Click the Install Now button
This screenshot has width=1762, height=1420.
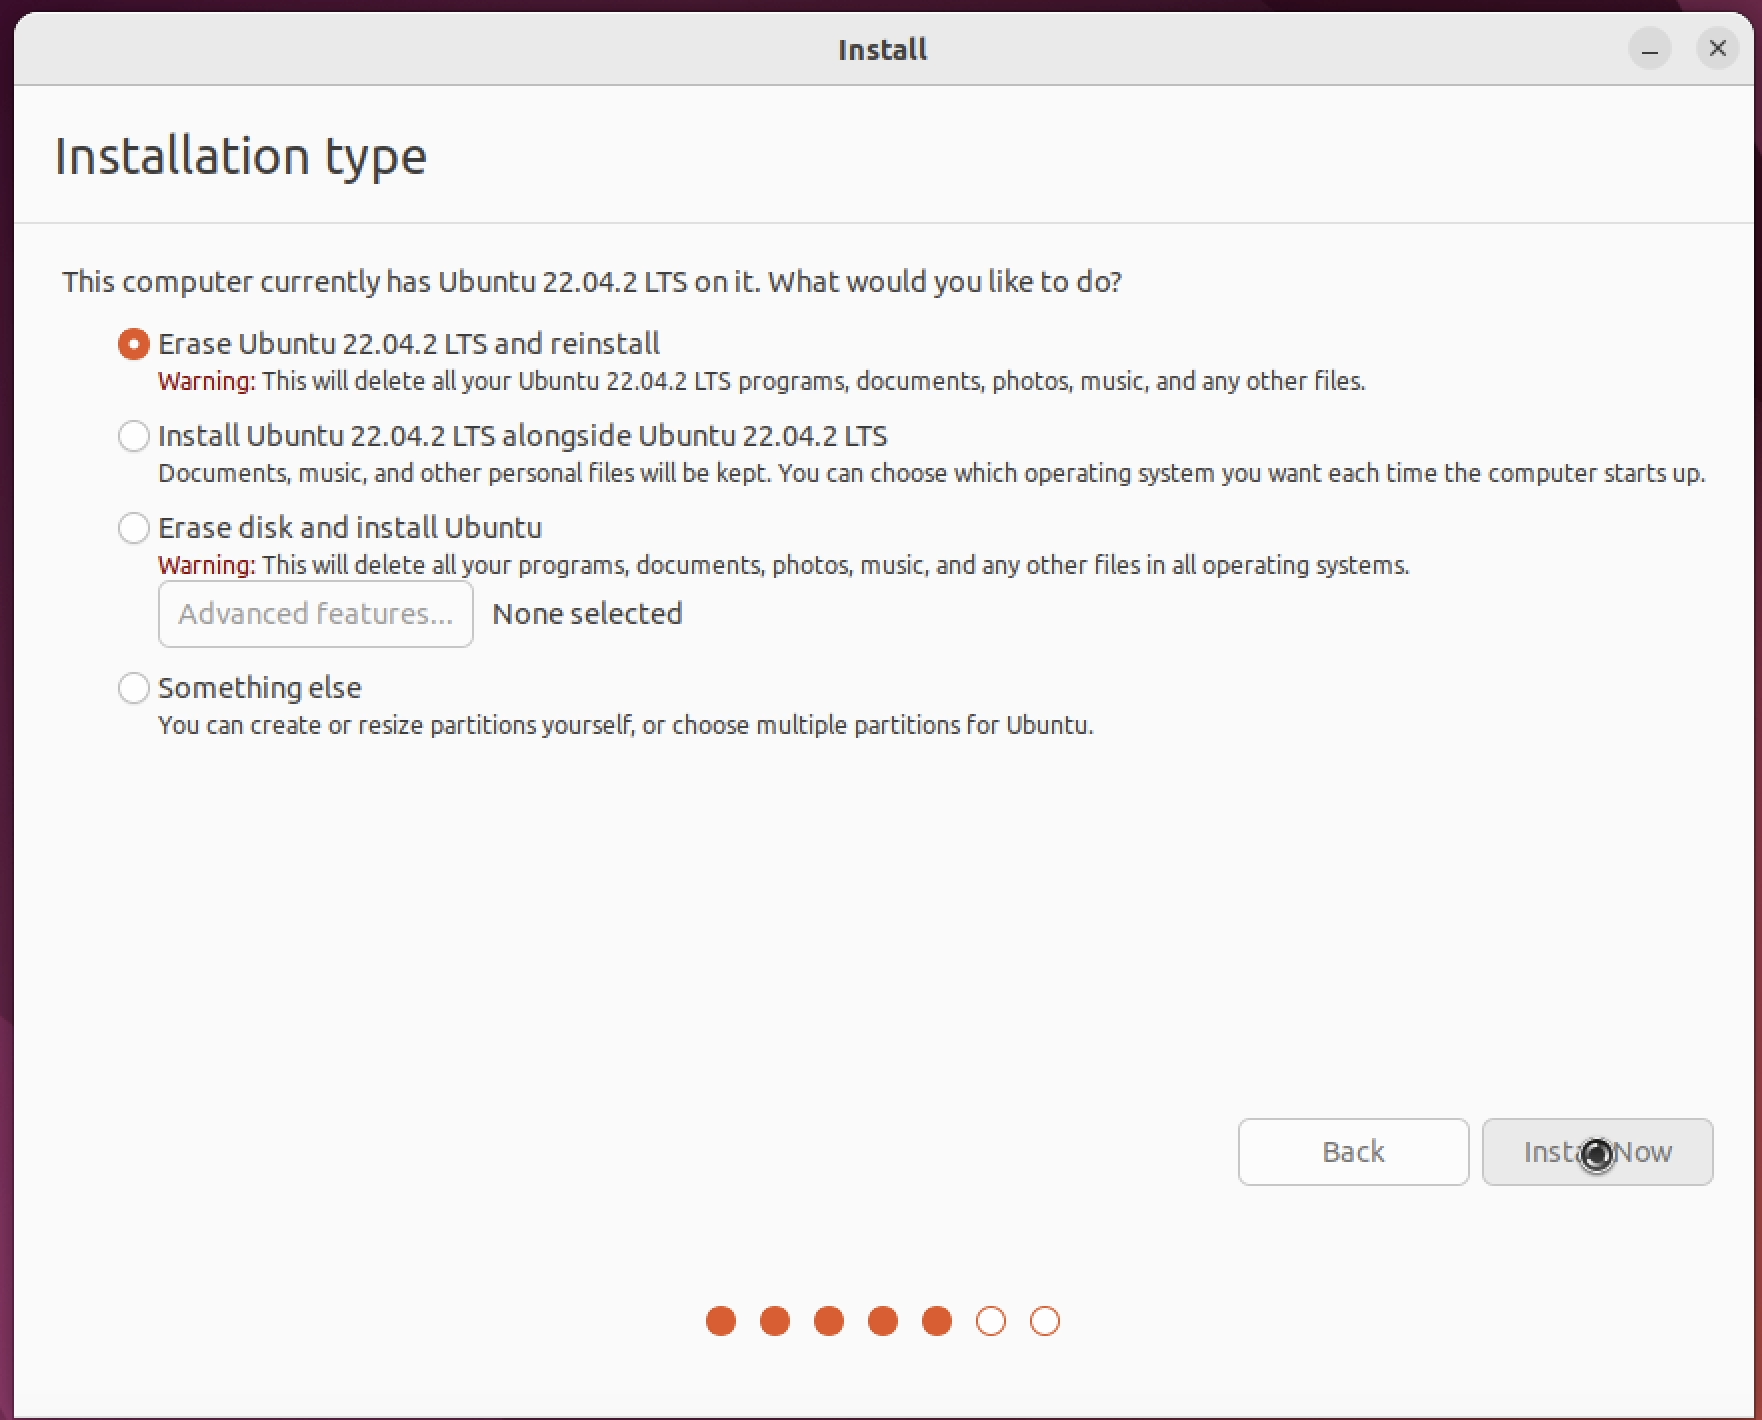pos(1597,1152)
